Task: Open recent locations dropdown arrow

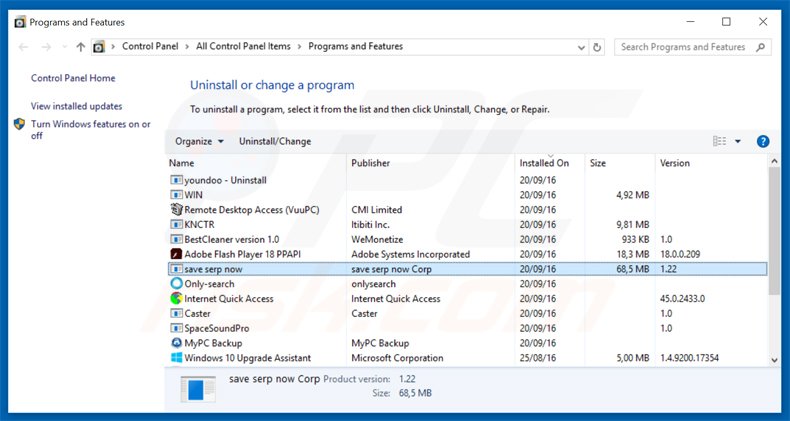Action: point(64,47)
